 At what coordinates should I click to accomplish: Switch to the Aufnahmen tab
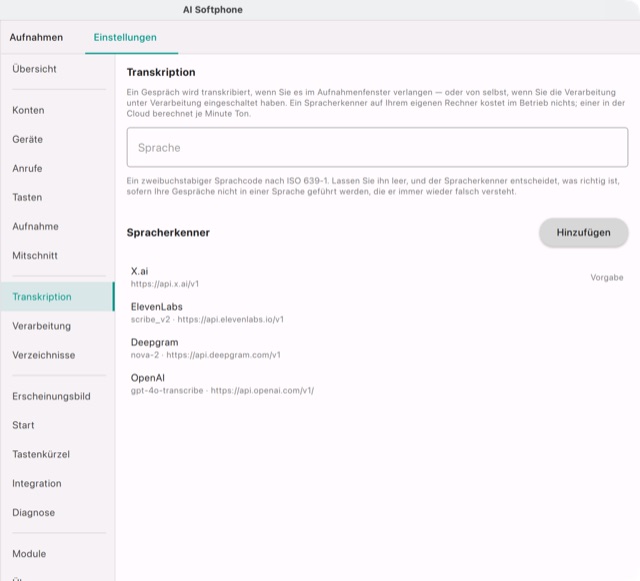36,37
